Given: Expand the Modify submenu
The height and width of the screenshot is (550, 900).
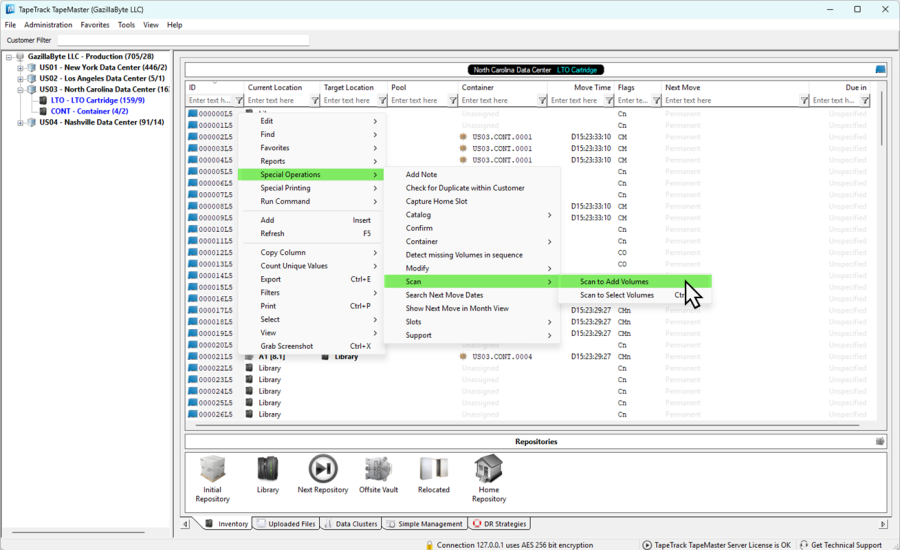Looking at the screenshot, I should pyautogui.click(x=549, y=269).
